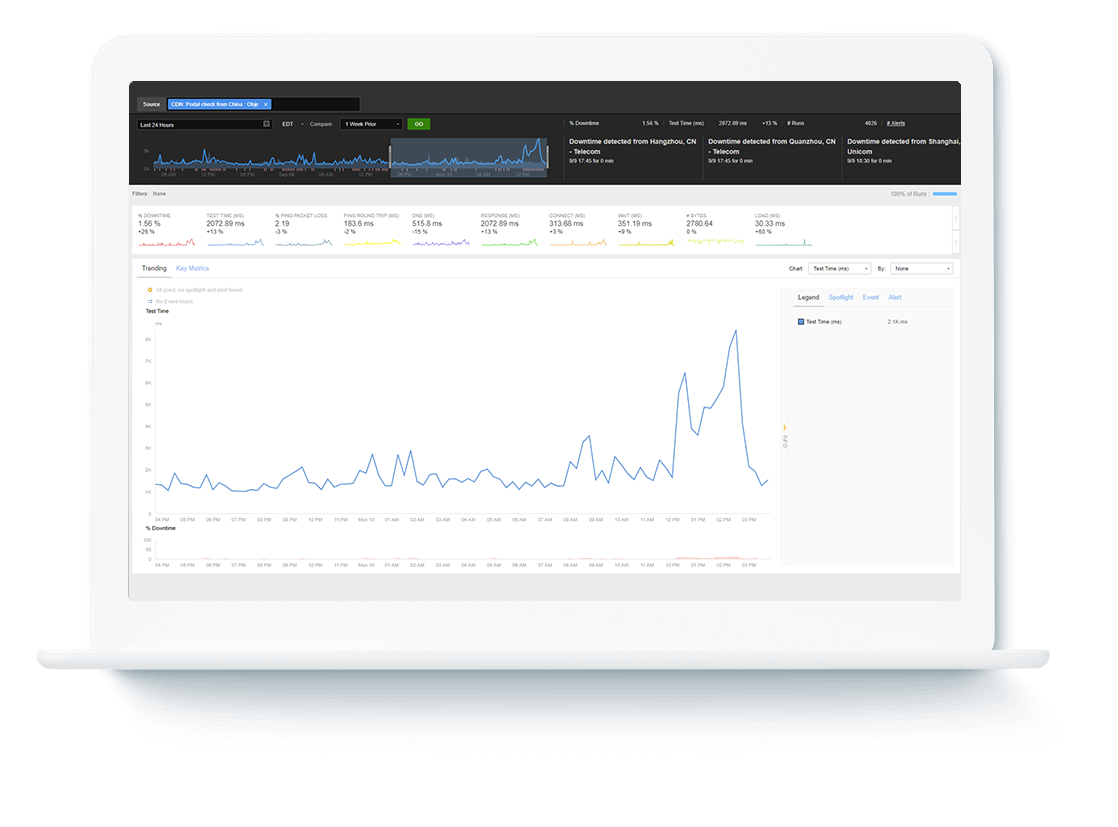Select the % Downtime metric tile
The height and width of the screenshot is (827, 1118).
tap(167, 230)
